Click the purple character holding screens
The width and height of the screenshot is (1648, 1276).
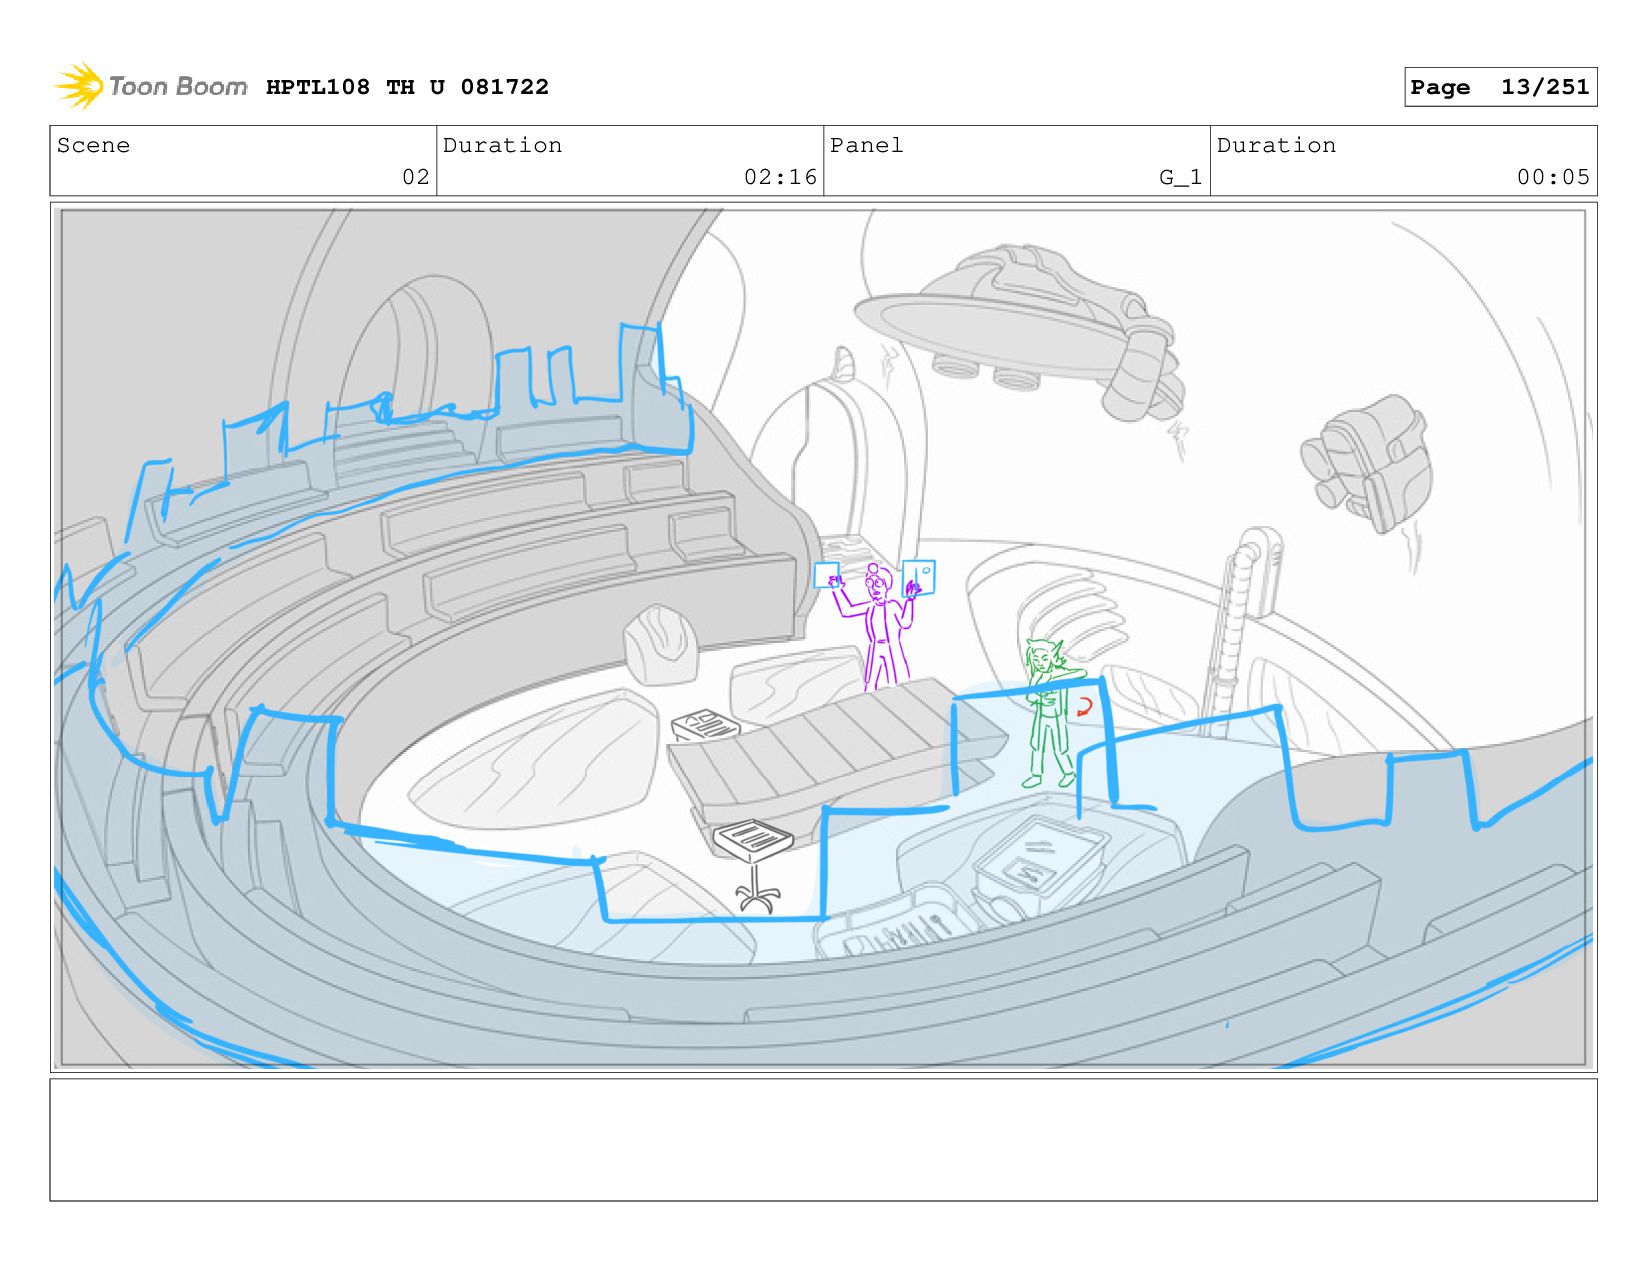(x=877, y=626)
